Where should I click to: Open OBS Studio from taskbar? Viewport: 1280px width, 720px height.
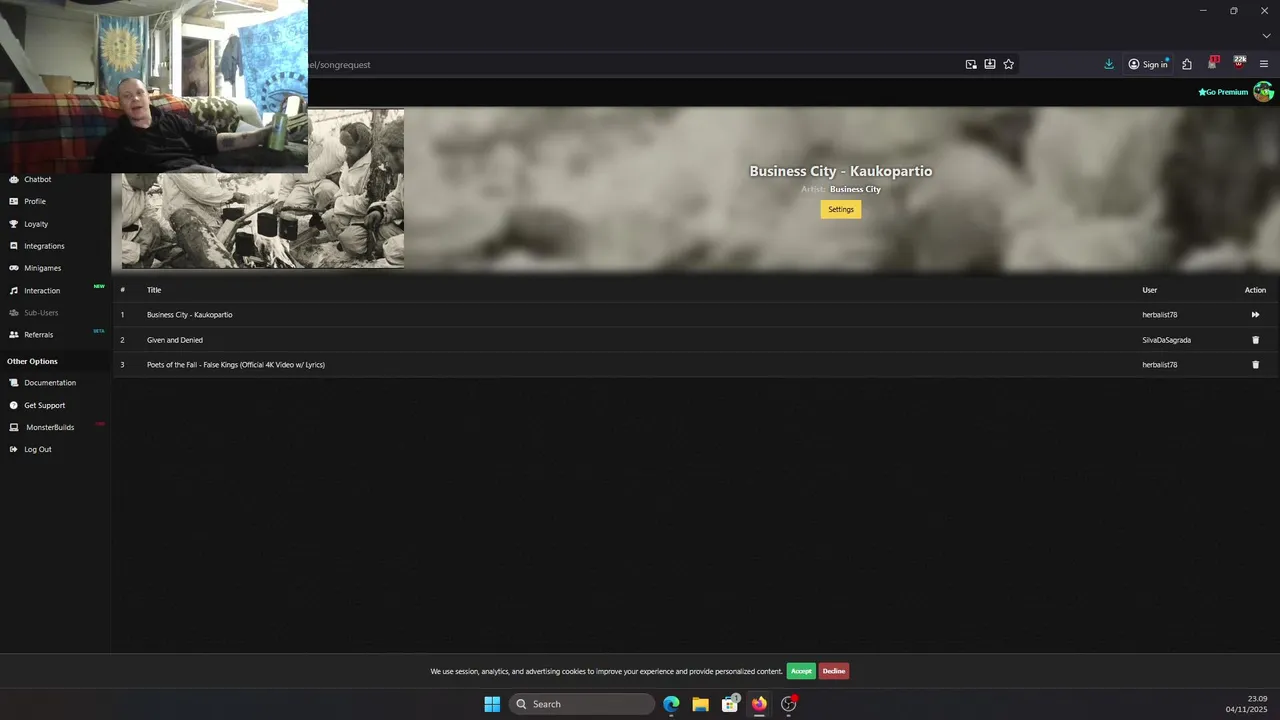(789, 704)
